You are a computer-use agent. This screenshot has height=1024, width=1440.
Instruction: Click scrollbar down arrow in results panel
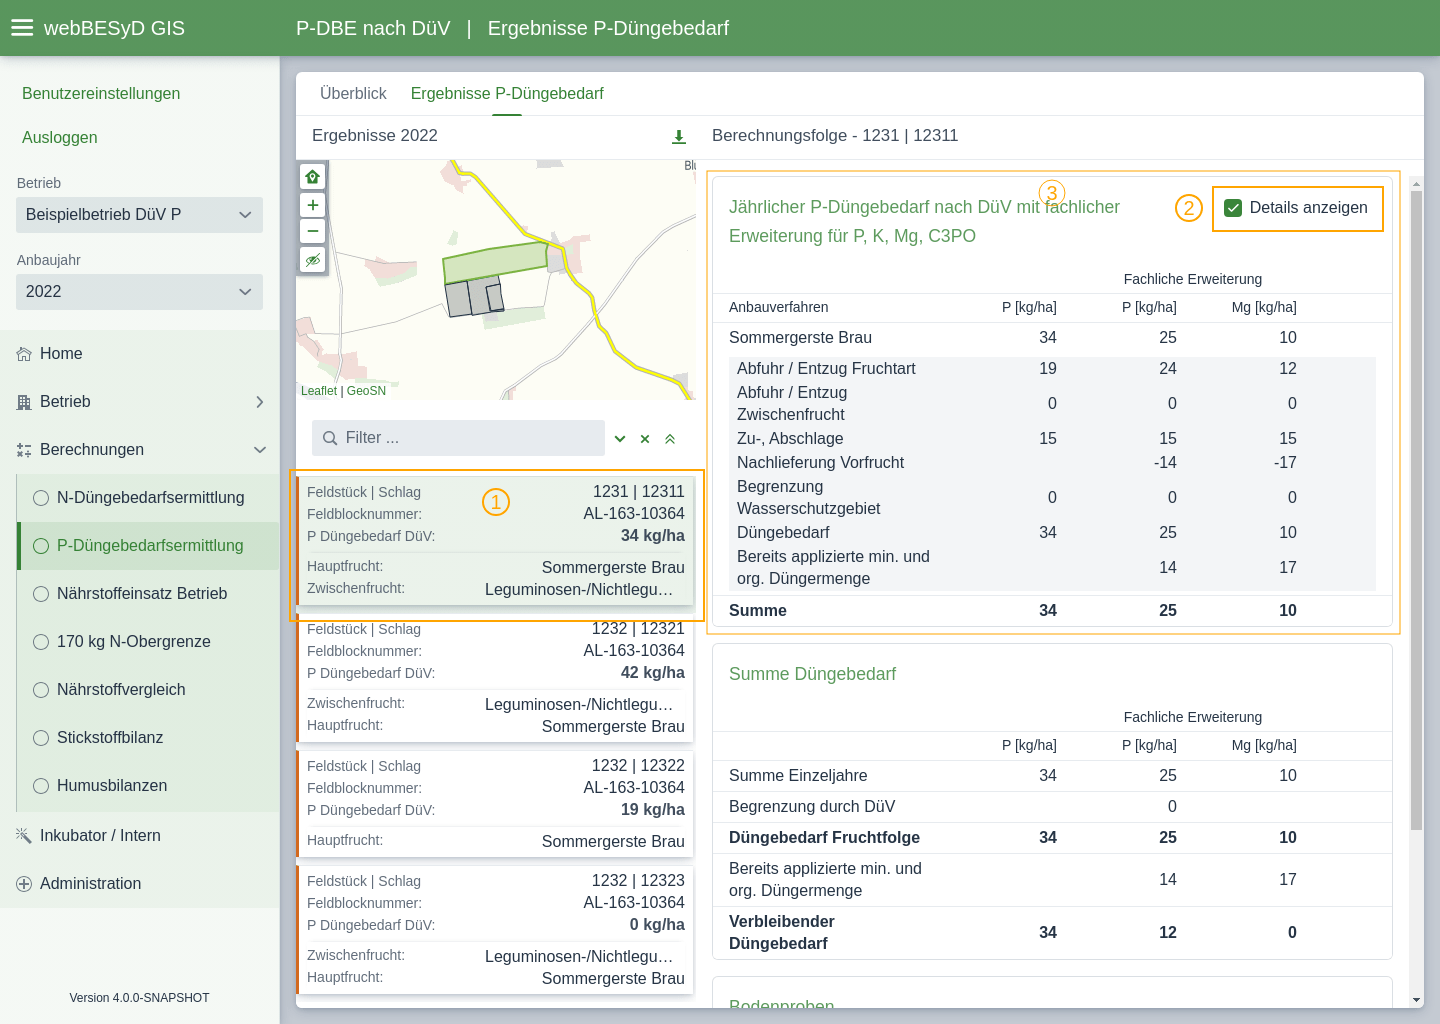[1416, 1000]
